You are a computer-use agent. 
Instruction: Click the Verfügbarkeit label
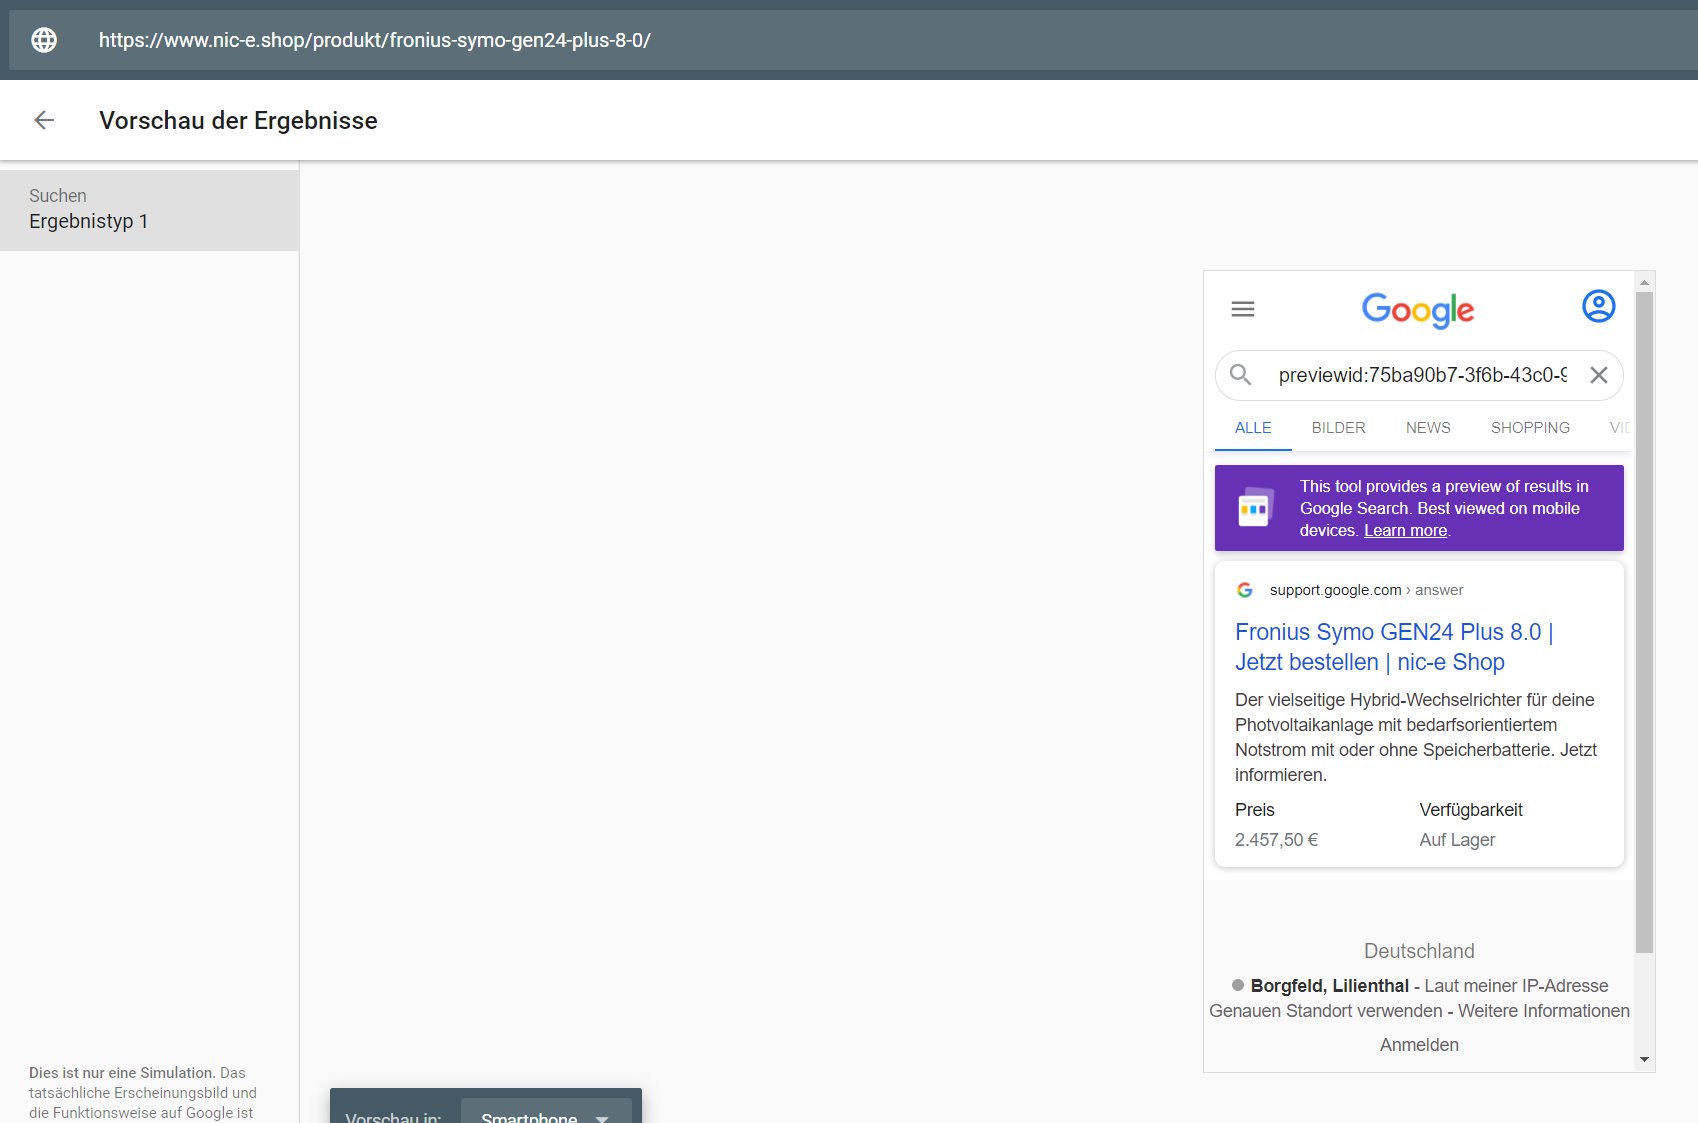pyautogui.click(x=1471, y=810)
